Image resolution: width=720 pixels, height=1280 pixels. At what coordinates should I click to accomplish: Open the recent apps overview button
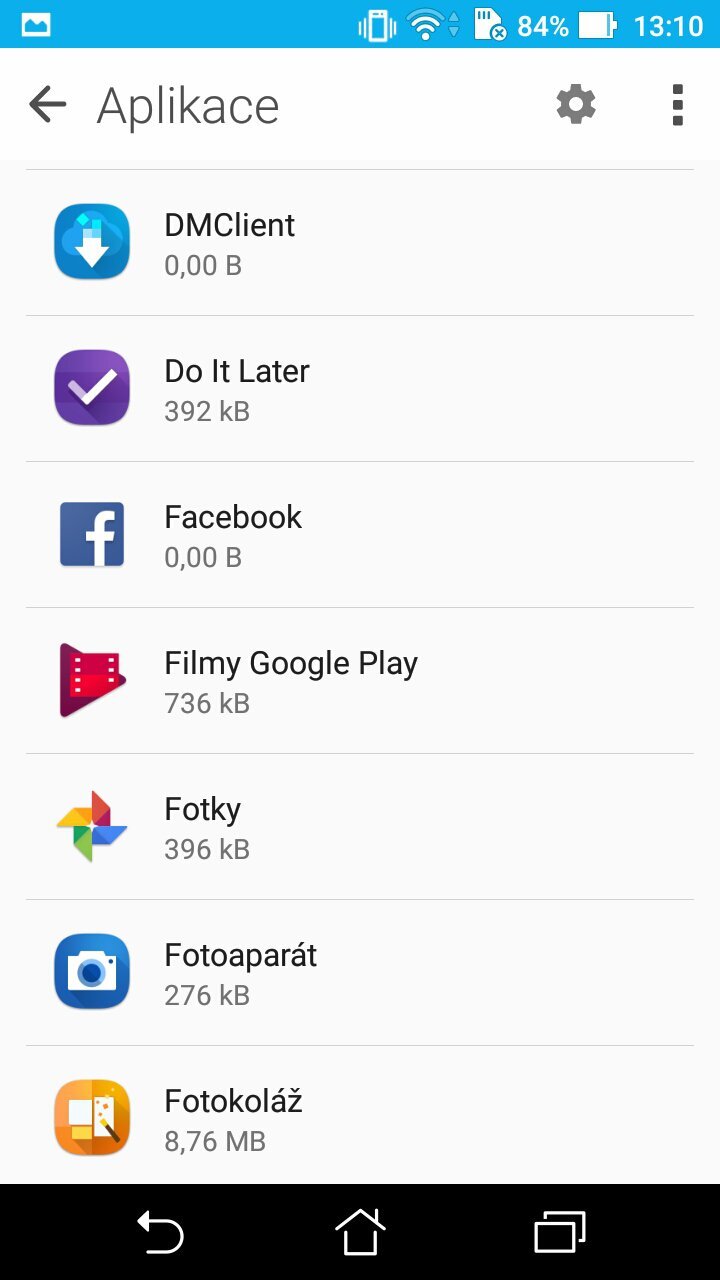(559, 1232)
